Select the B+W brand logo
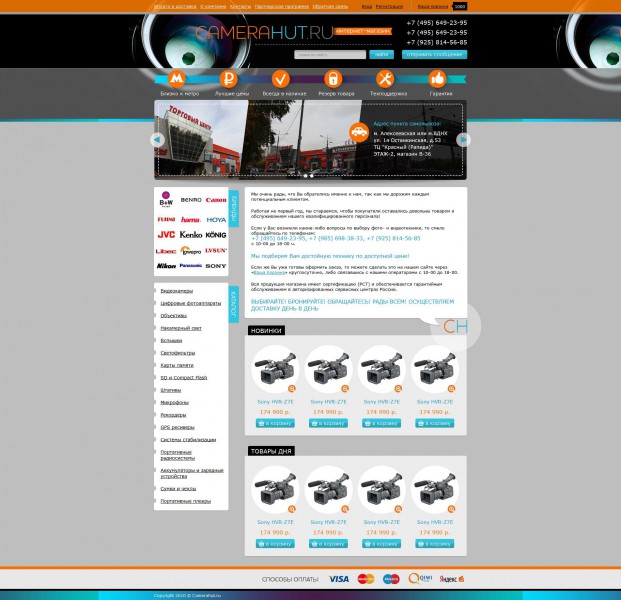Image resolution: width=621 pixels, height=600 pixels. [x=166, y=199]
